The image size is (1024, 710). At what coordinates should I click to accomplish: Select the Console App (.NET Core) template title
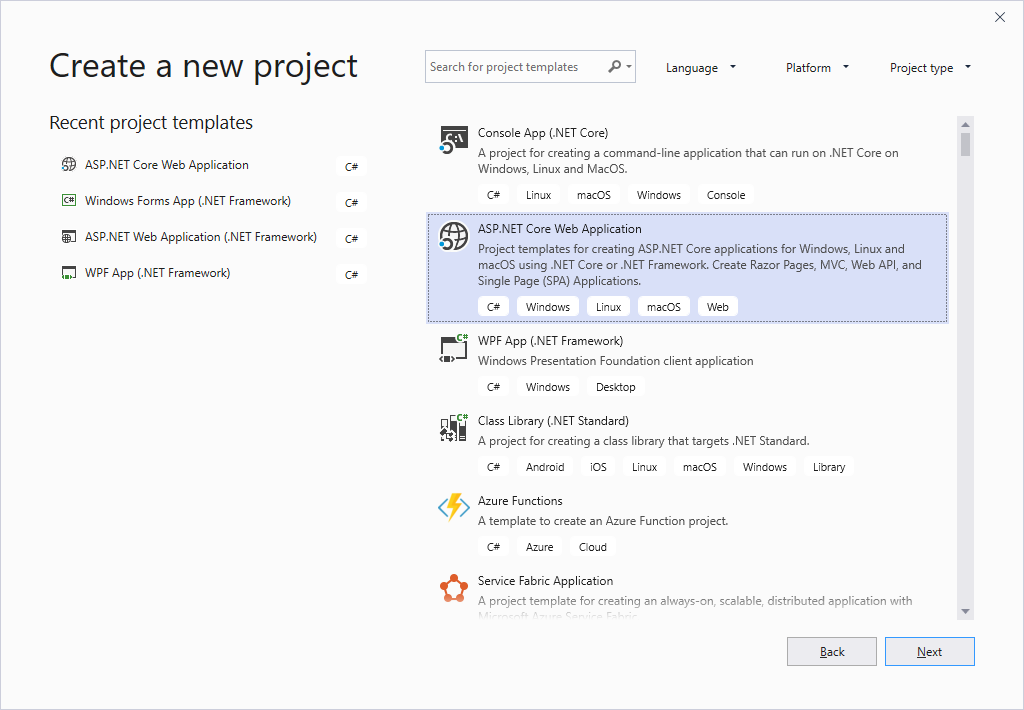[543, 133]
